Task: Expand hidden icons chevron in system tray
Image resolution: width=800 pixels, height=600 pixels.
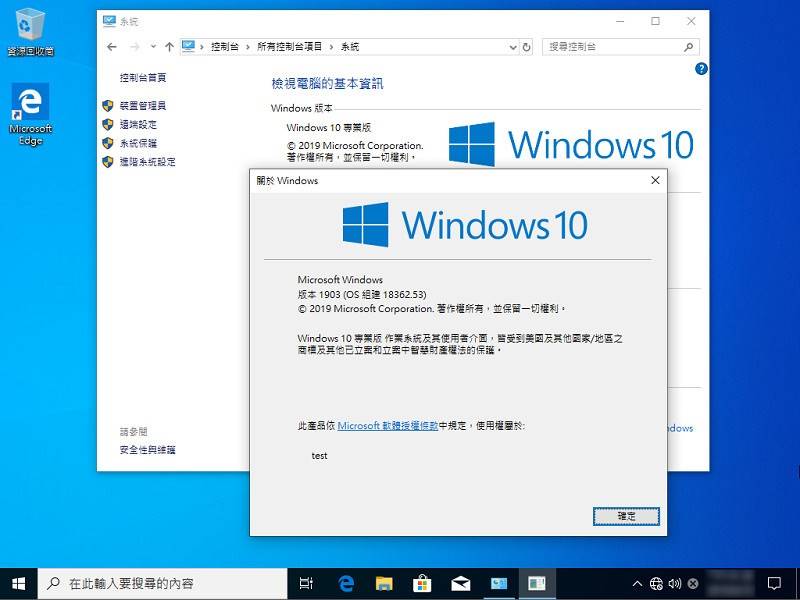Action: (x=637, y=582)
